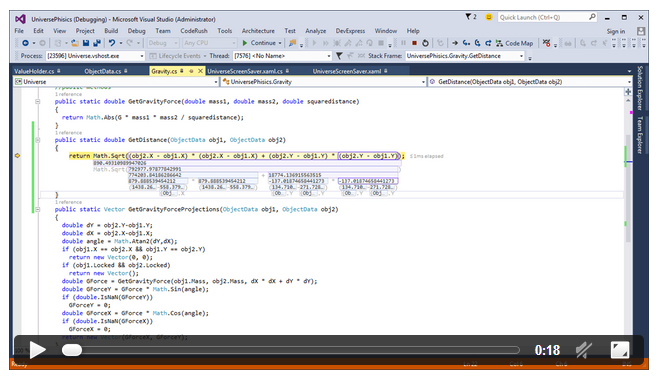Open the Solution Explorer side panel

click(640, 88)
